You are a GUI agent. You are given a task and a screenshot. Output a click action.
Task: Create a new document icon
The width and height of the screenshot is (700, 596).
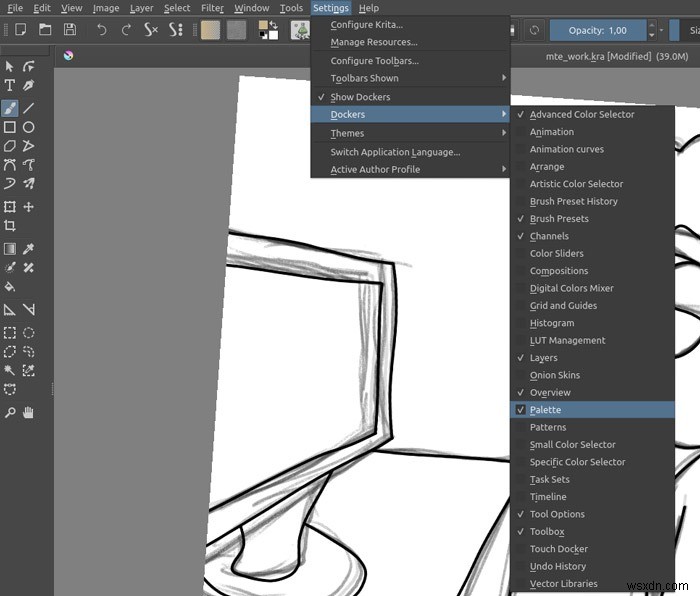coord(21,30)
